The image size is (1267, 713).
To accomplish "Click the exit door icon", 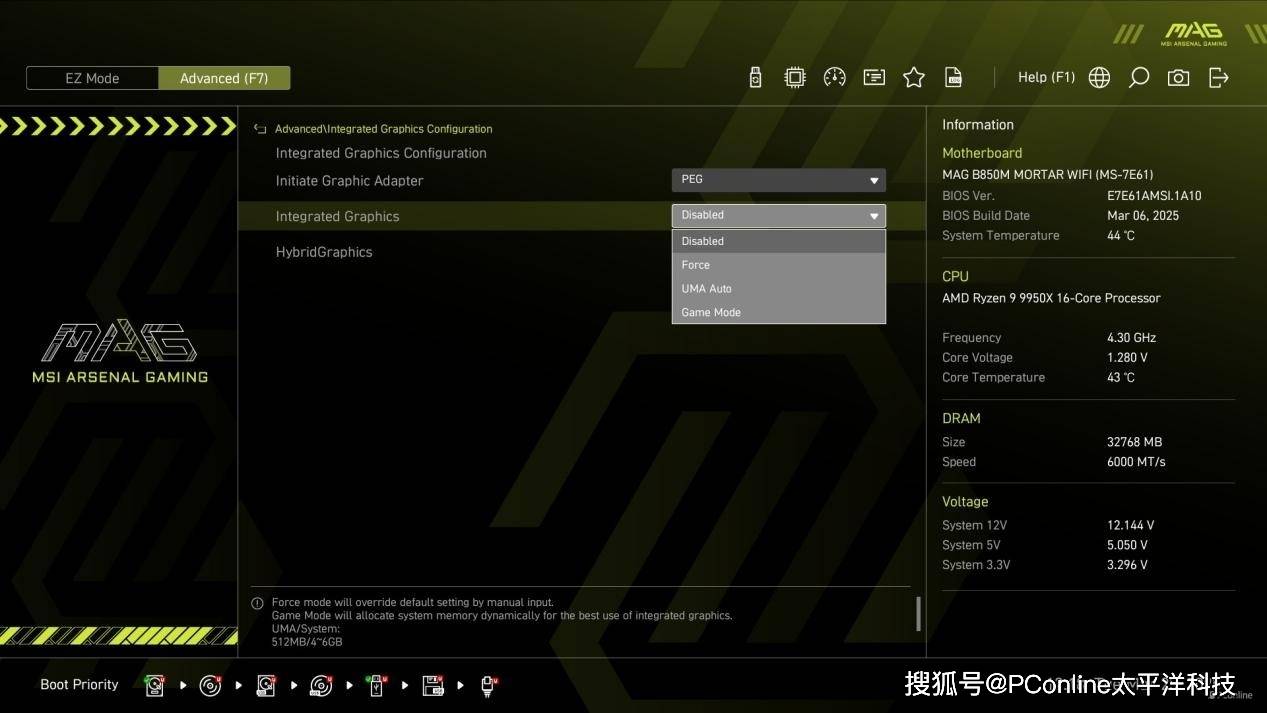I will tap(1219, 78).
